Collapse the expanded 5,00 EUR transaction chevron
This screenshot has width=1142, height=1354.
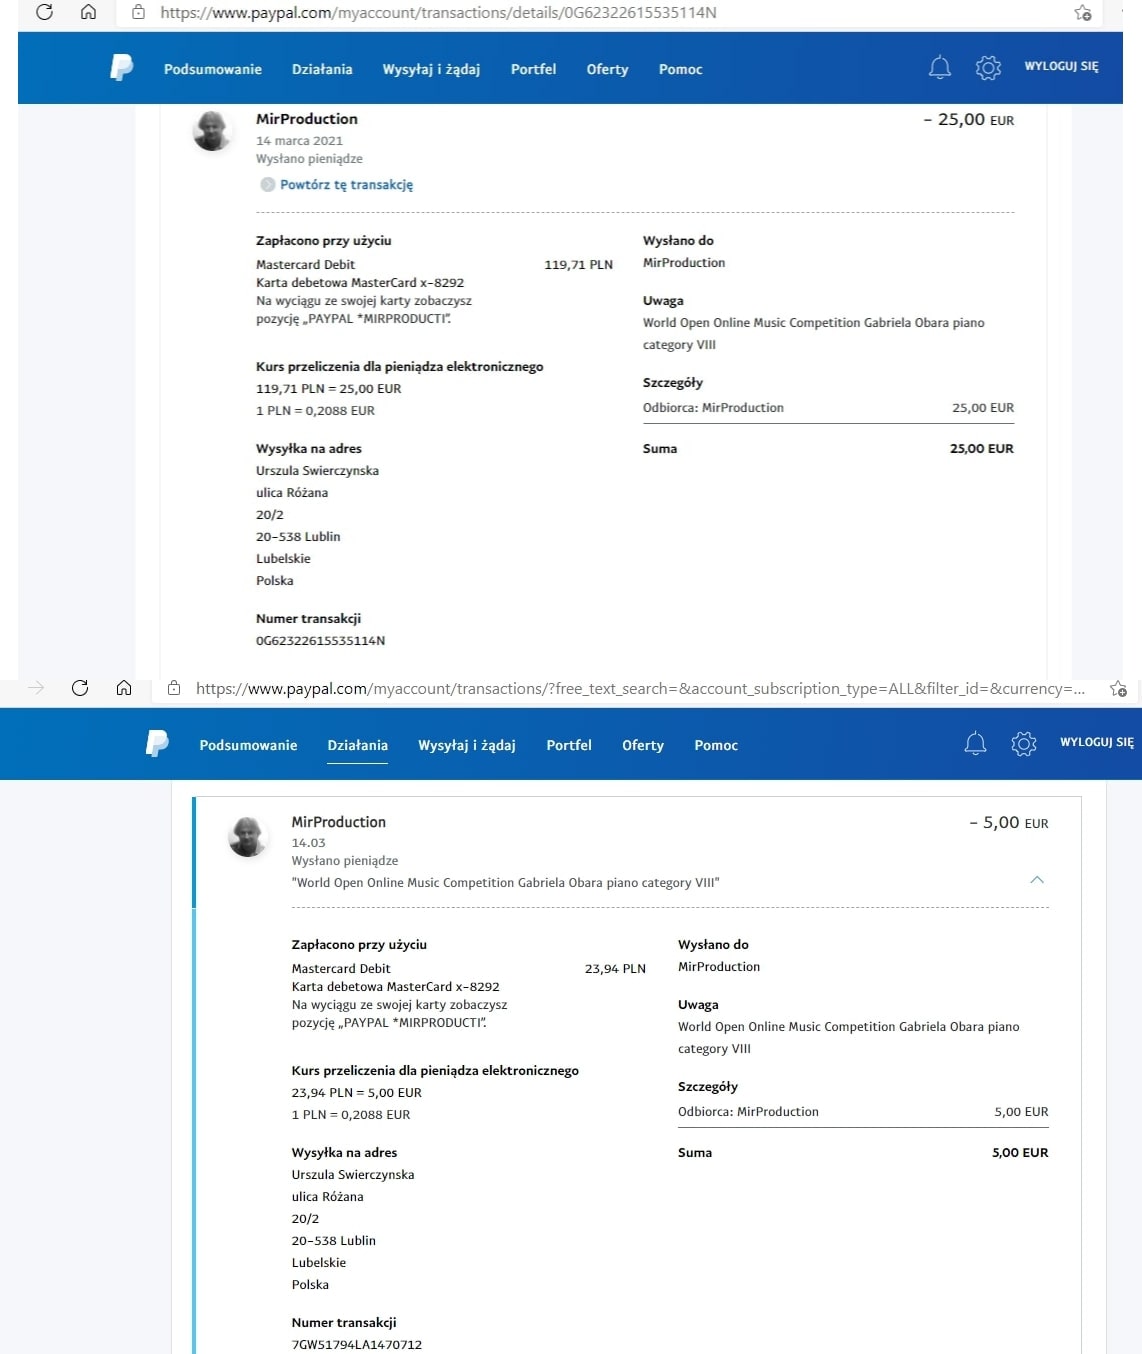click(x=1037, y=880)
